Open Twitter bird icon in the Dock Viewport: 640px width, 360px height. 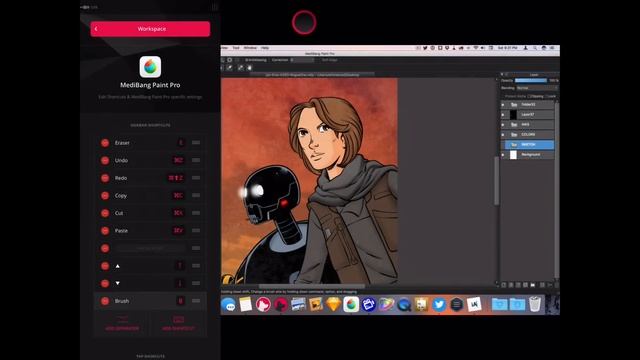tap(439, 304)
